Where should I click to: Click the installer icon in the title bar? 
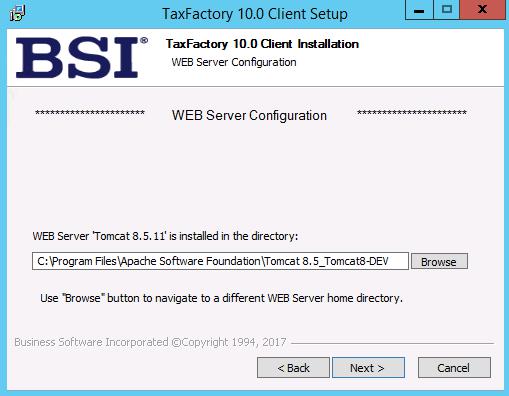pos(17,13)
